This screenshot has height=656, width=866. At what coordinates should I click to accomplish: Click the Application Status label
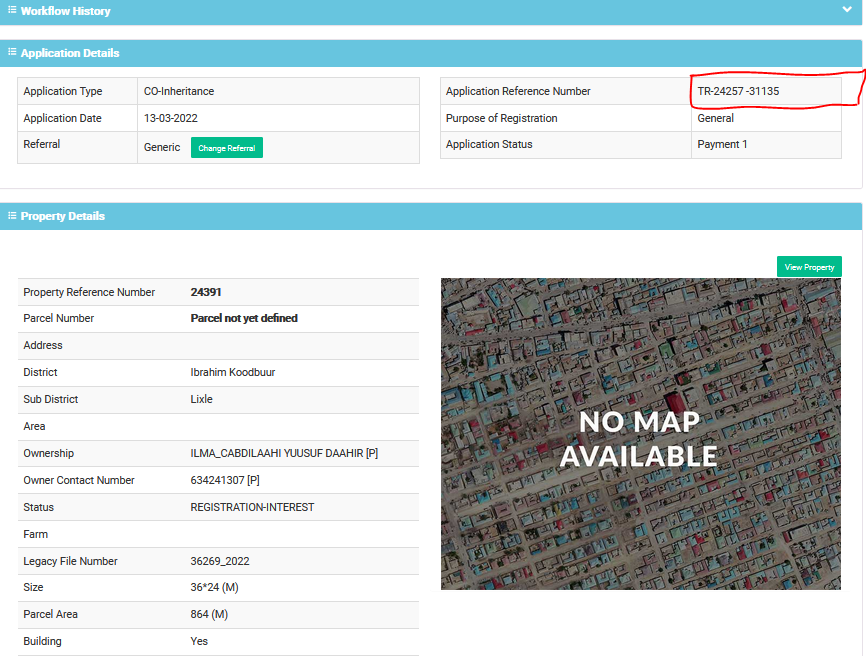(489, 144)
